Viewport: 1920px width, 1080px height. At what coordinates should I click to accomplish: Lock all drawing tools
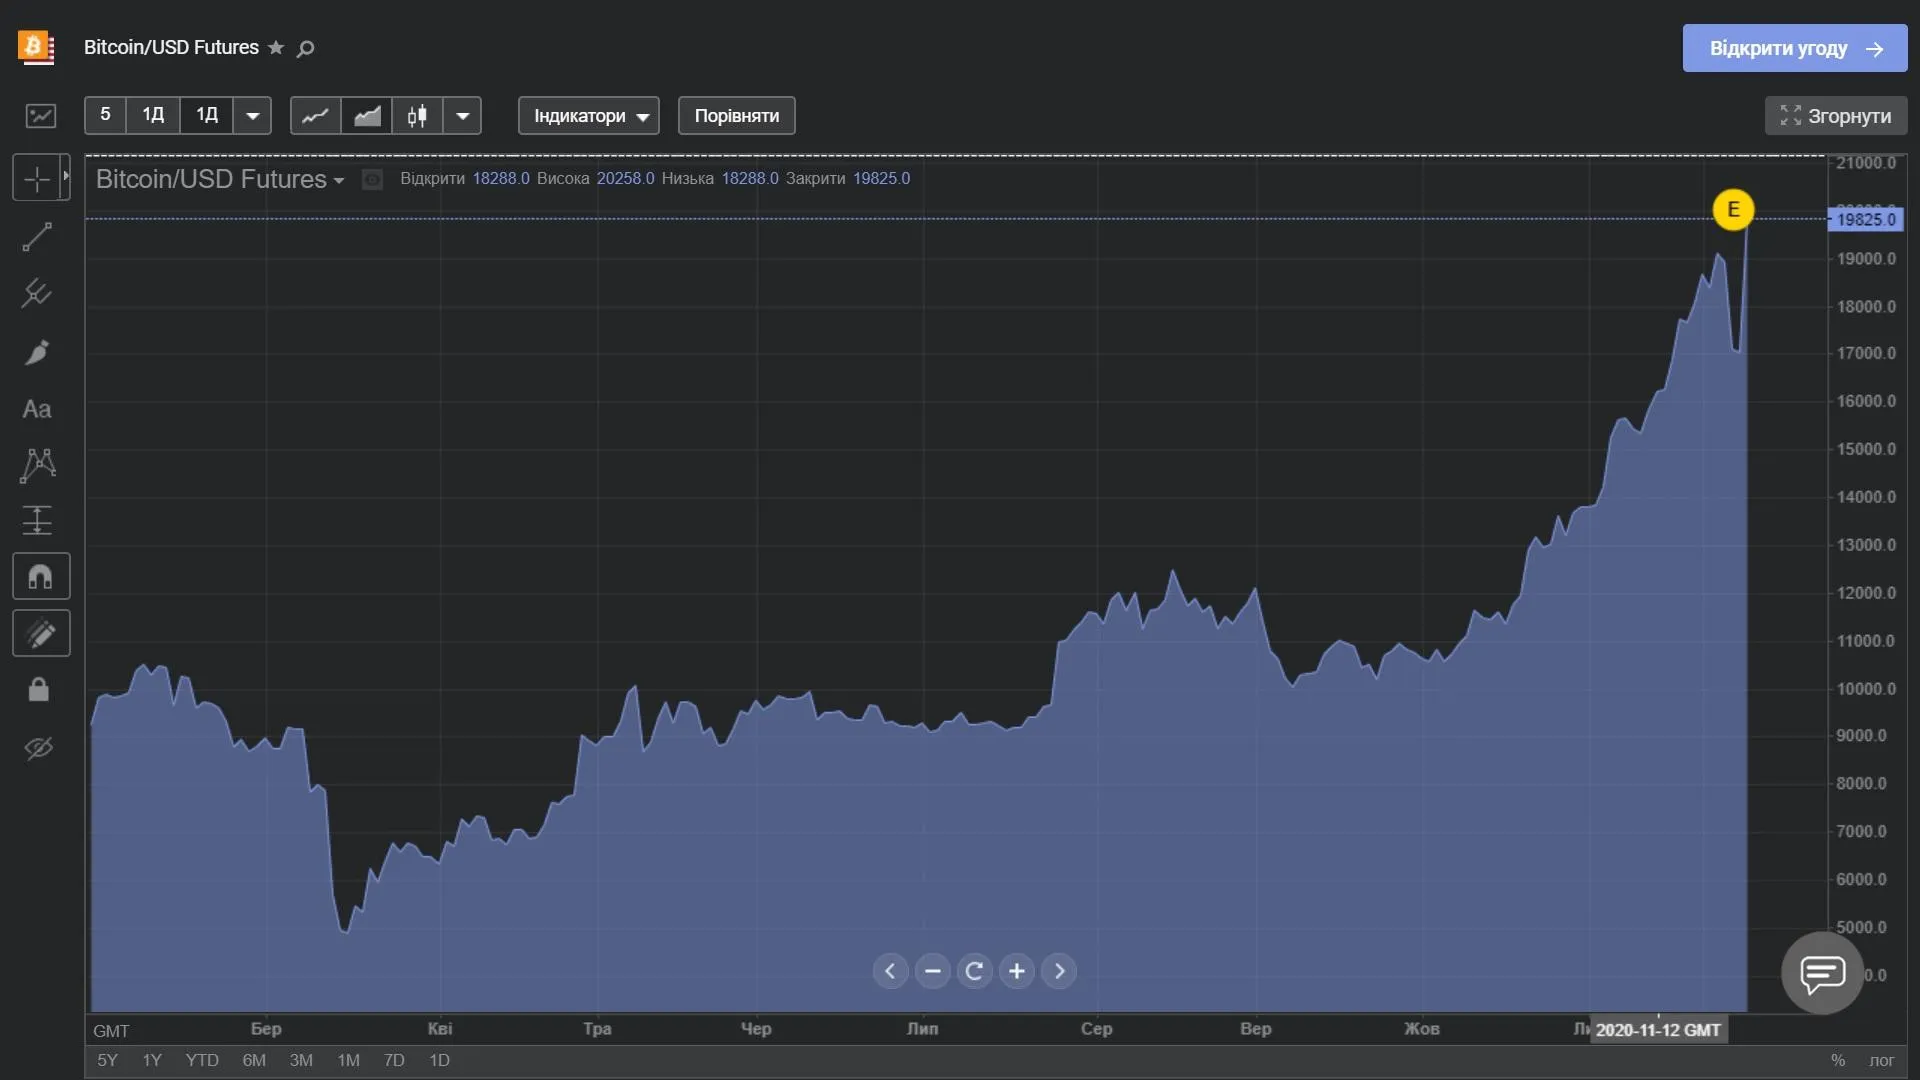coord(38,690)
